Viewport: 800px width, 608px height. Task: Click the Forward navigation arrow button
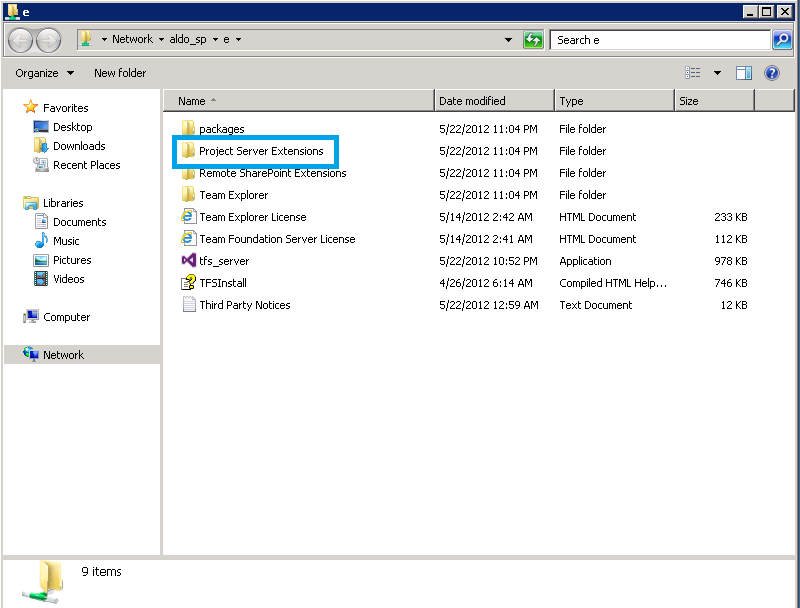48,40
